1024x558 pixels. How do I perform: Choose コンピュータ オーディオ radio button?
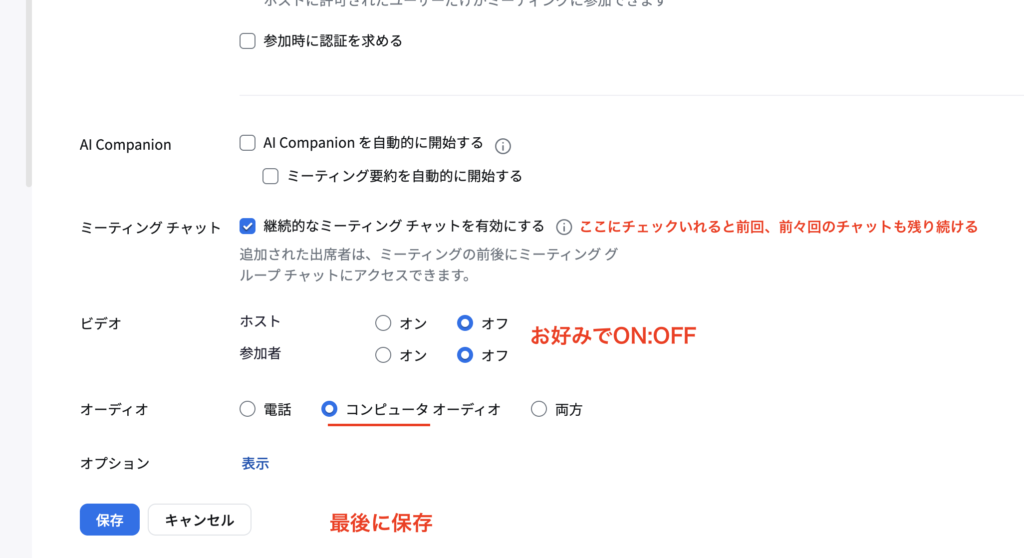tap(329, 409)
